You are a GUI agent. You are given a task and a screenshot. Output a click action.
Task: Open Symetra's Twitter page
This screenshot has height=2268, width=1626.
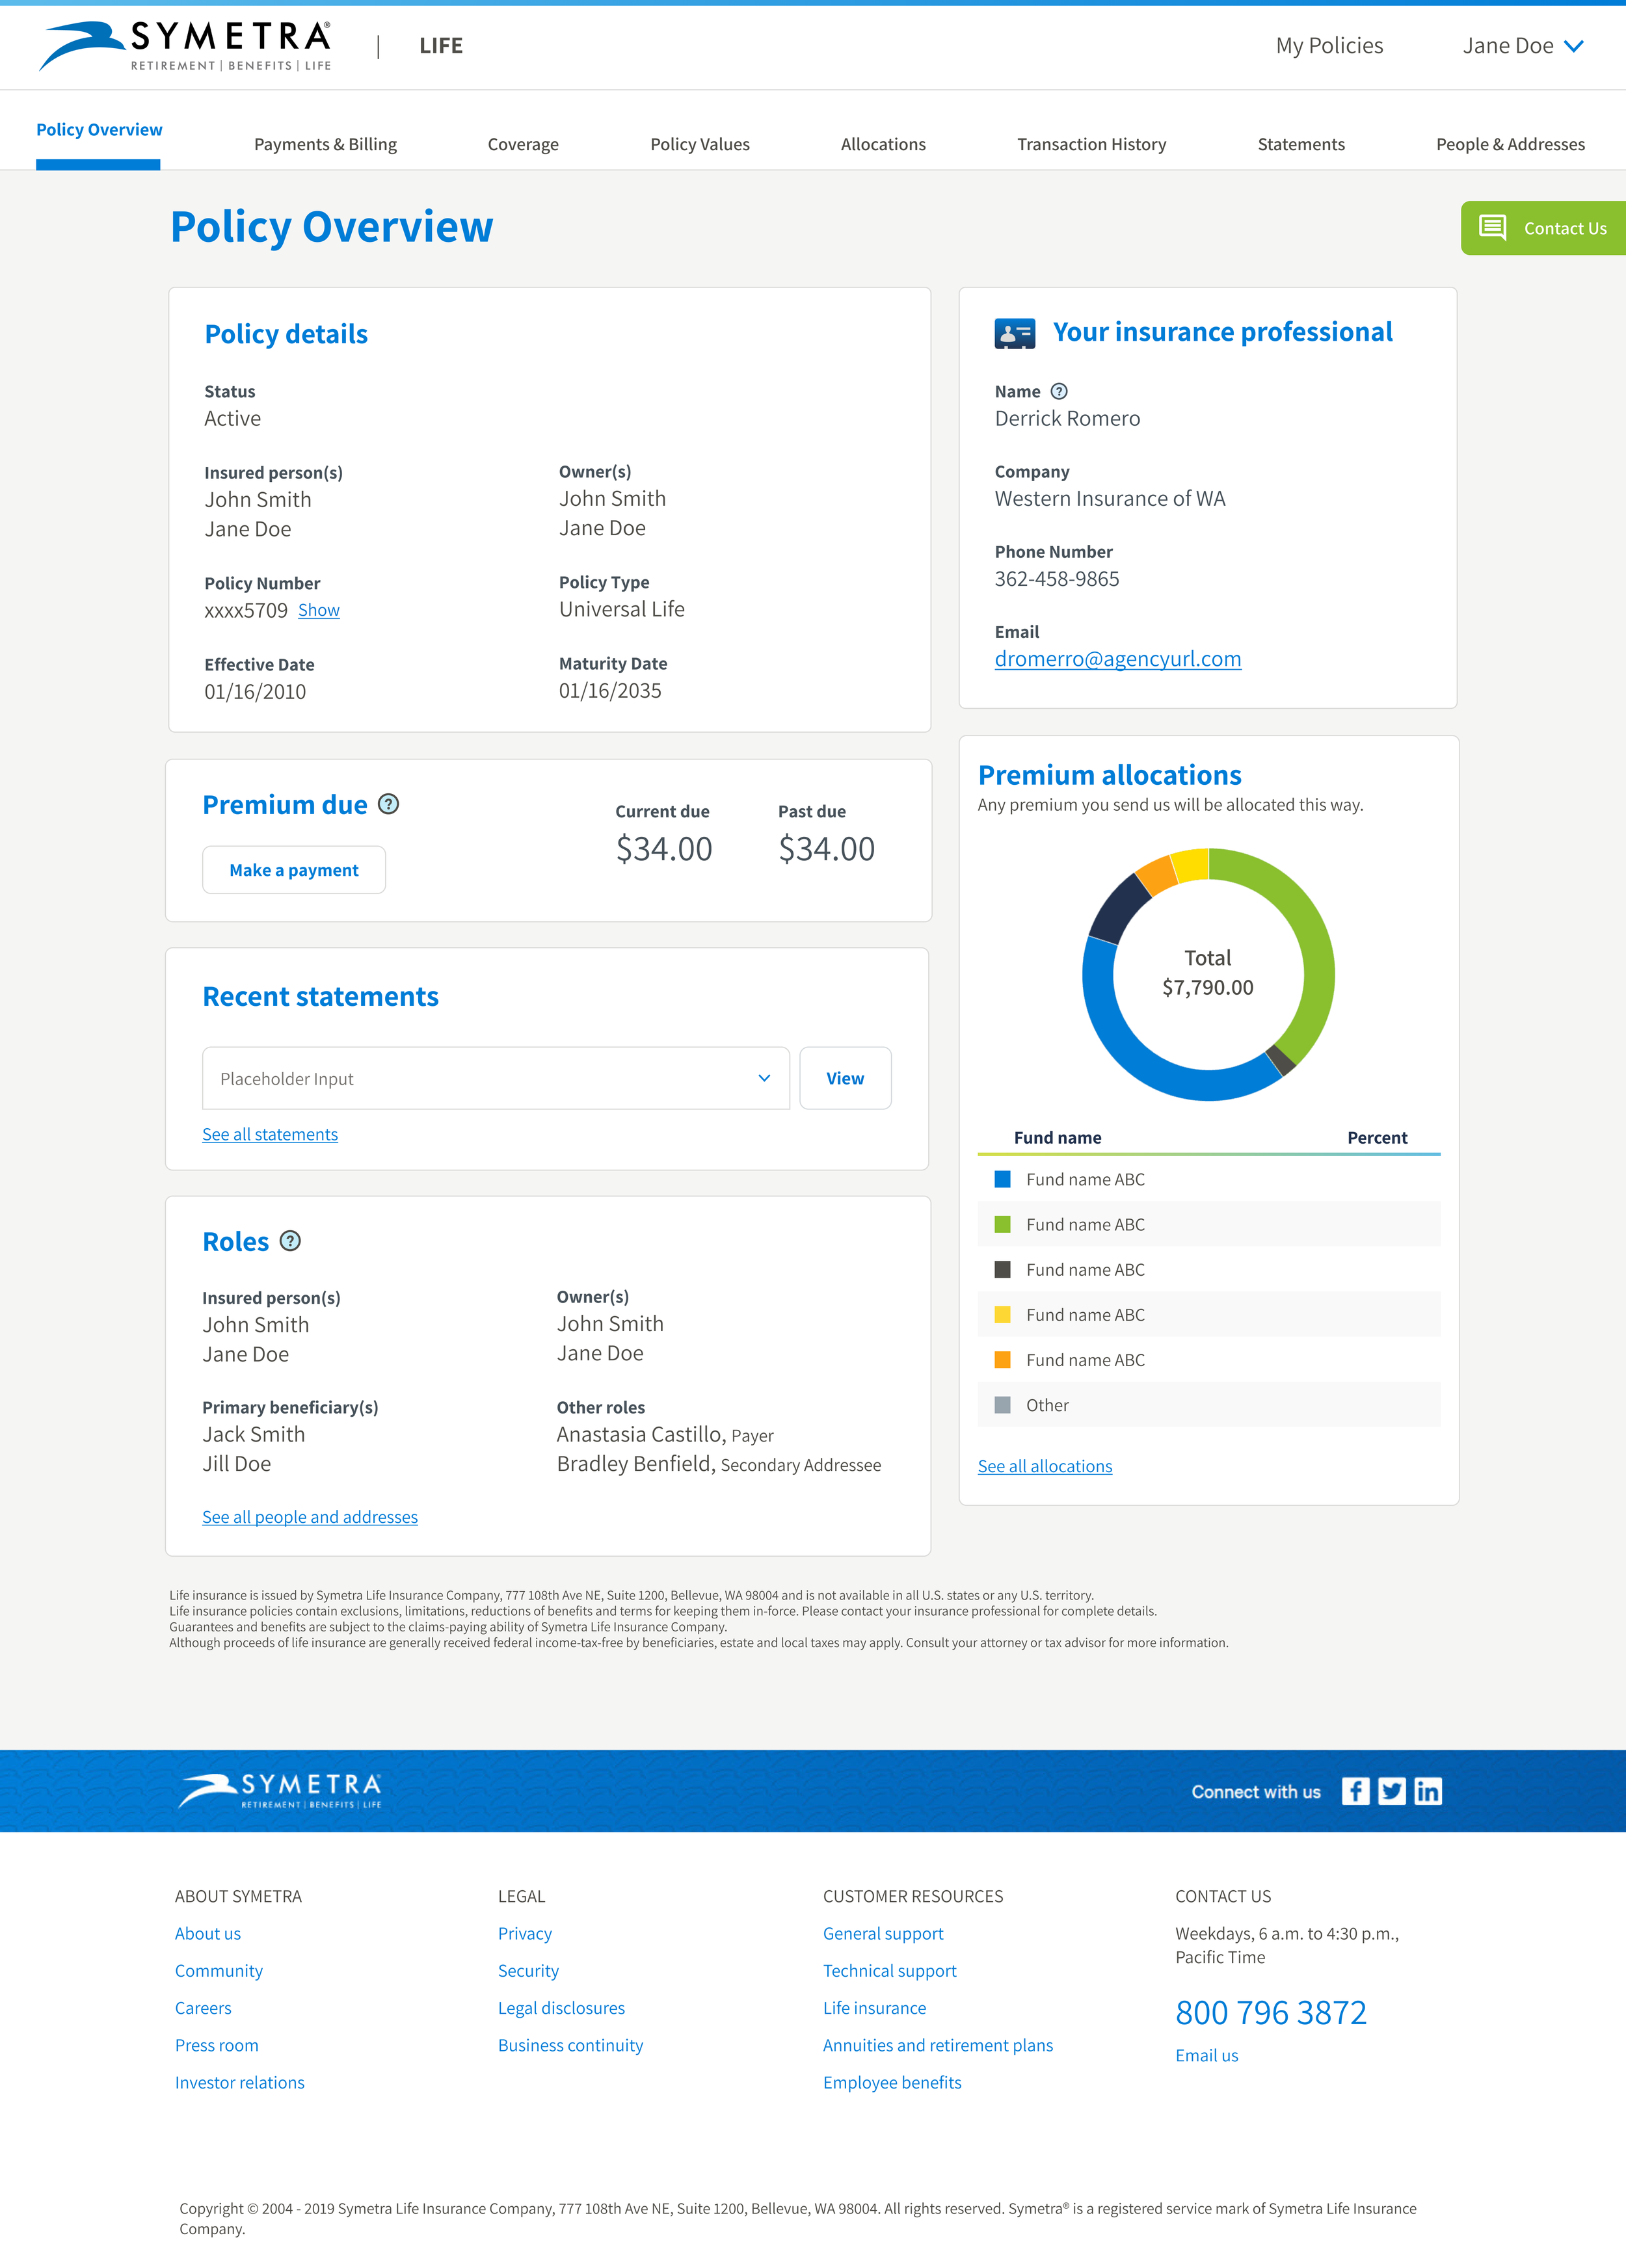pos(1391,1791)
